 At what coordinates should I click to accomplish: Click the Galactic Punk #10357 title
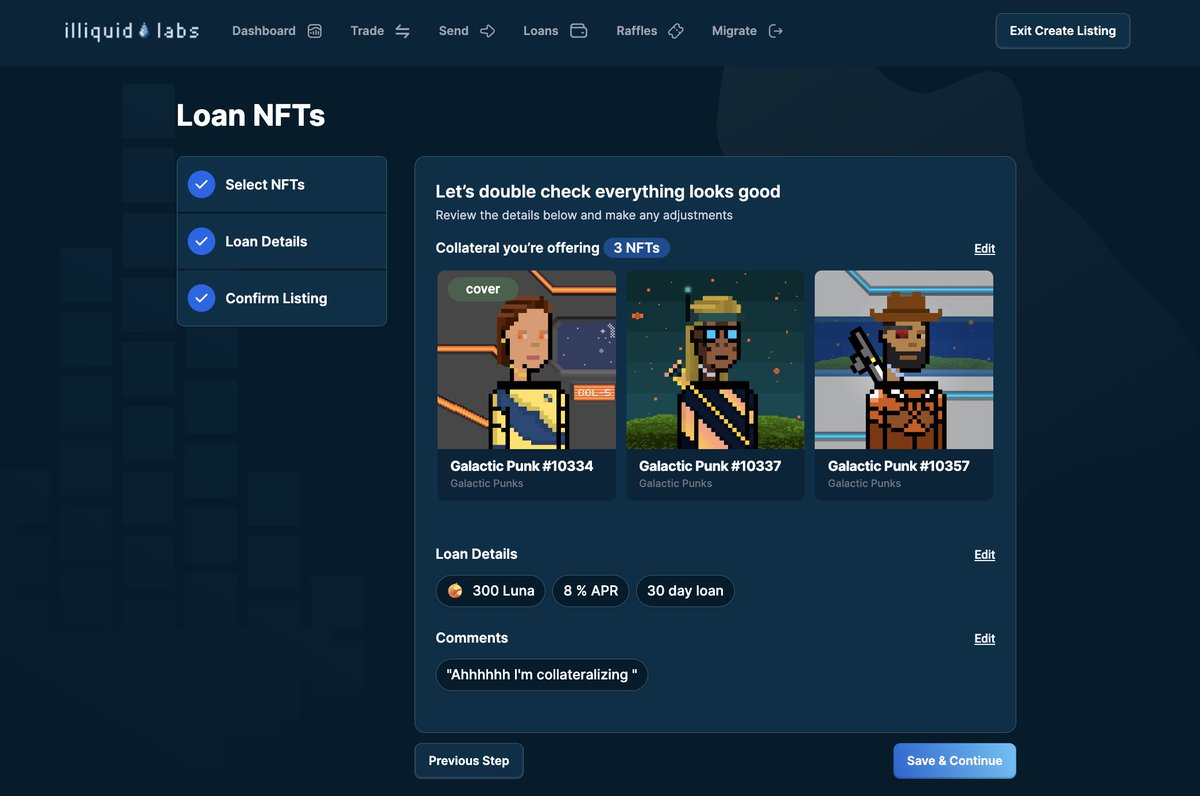coord(899,466)
